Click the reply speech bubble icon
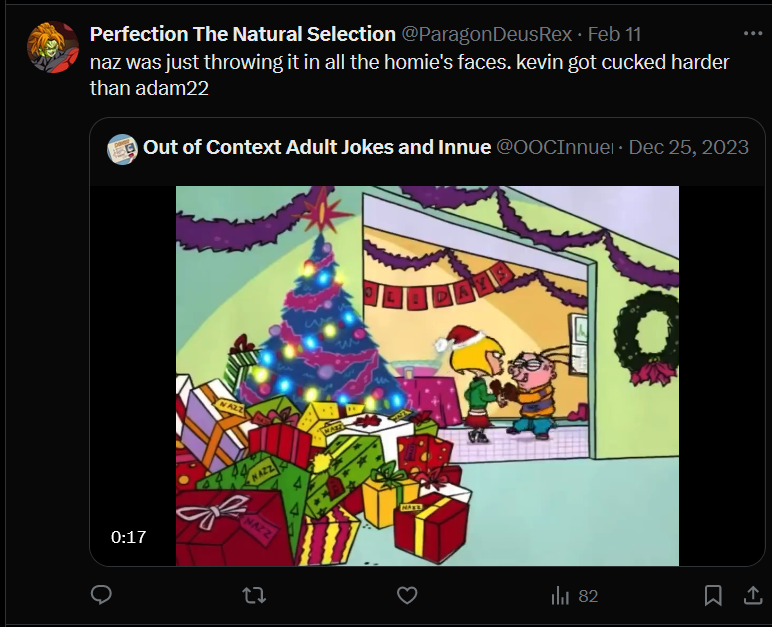The height and width of the screenshot is (627, 772). click(101, 596)
